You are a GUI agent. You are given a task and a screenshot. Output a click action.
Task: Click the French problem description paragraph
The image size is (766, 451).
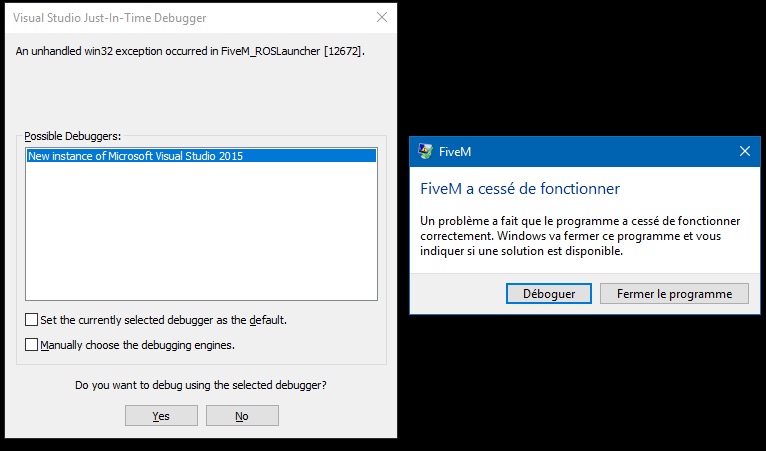point(580,236)
